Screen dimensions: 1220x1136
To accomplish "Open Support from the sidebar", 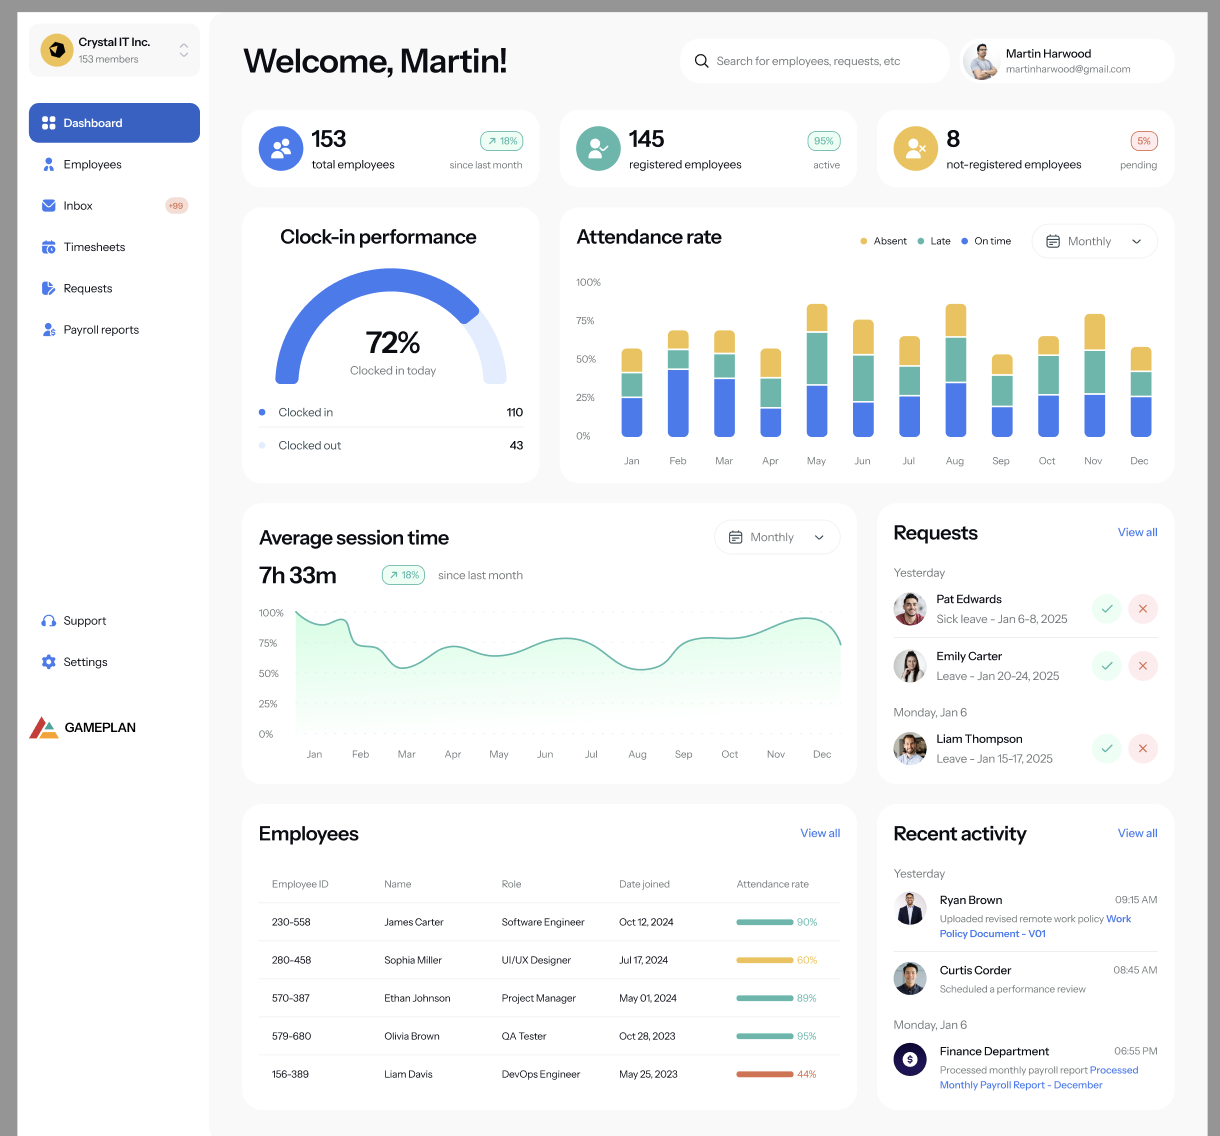I will point(114,621).
